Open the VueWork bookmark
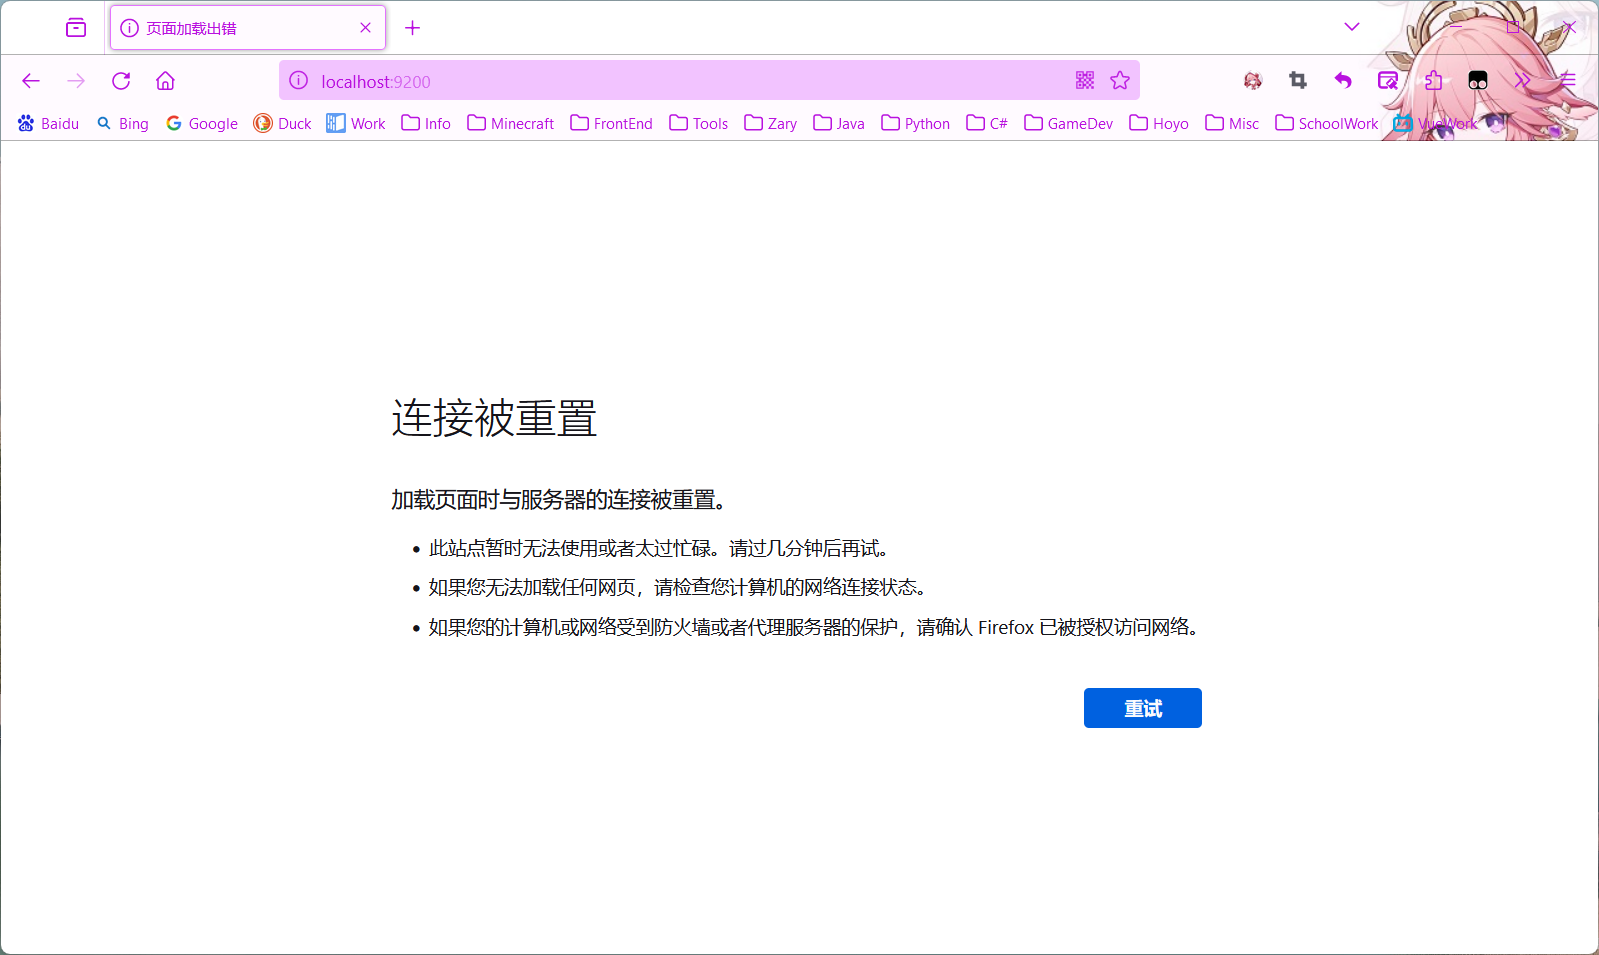The height and width of the screenshot is (955, 1599). tap(1436, 123)
